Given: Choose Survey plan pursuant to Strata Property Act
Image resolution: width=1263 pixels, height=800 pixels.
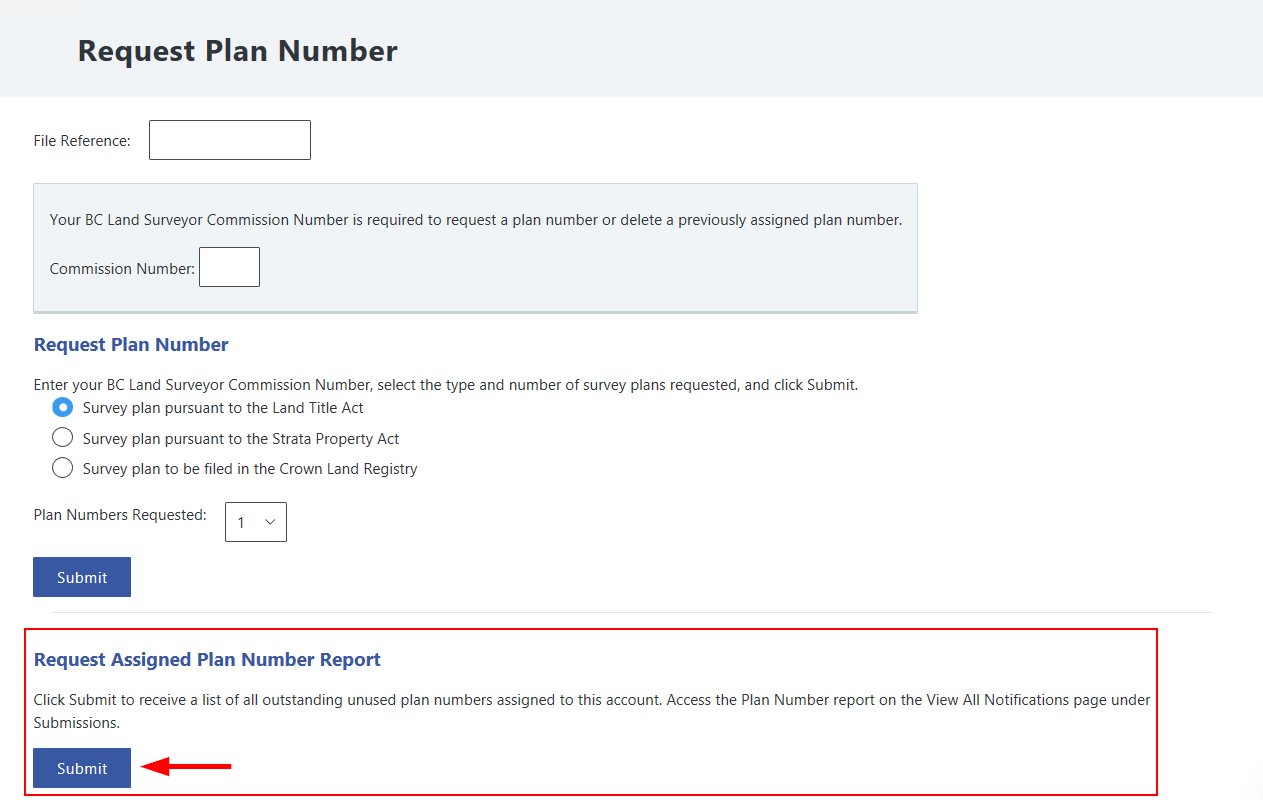Looking at the screenshot, I should (63, 438).
